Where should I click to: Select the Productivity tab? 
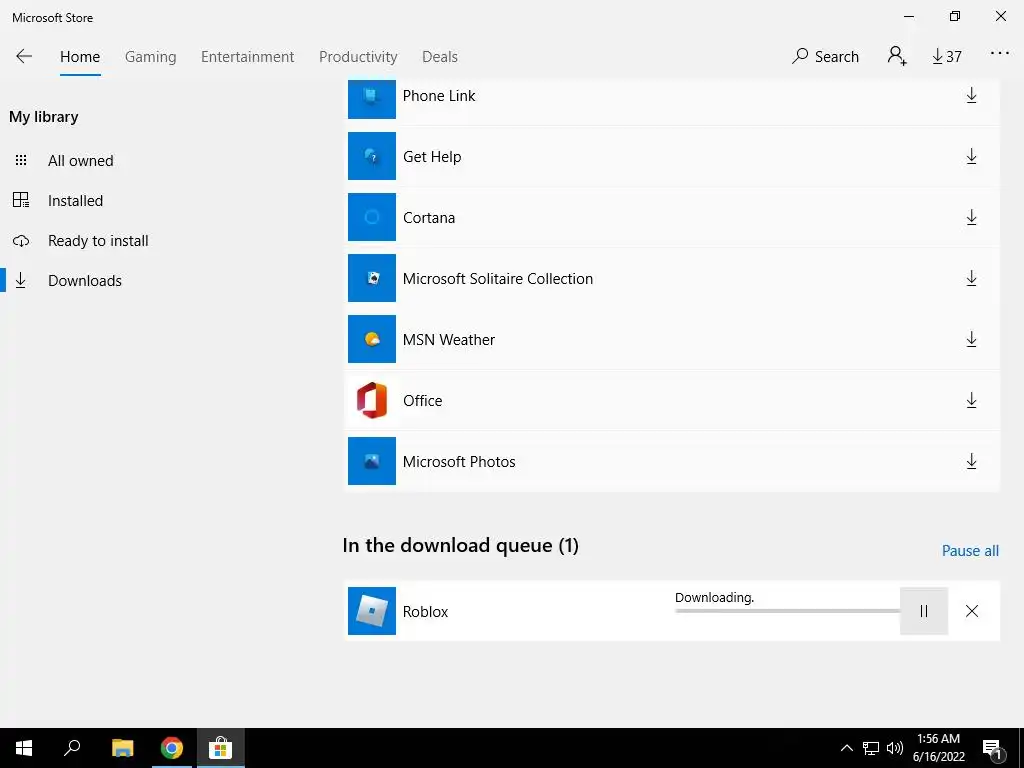358,57
